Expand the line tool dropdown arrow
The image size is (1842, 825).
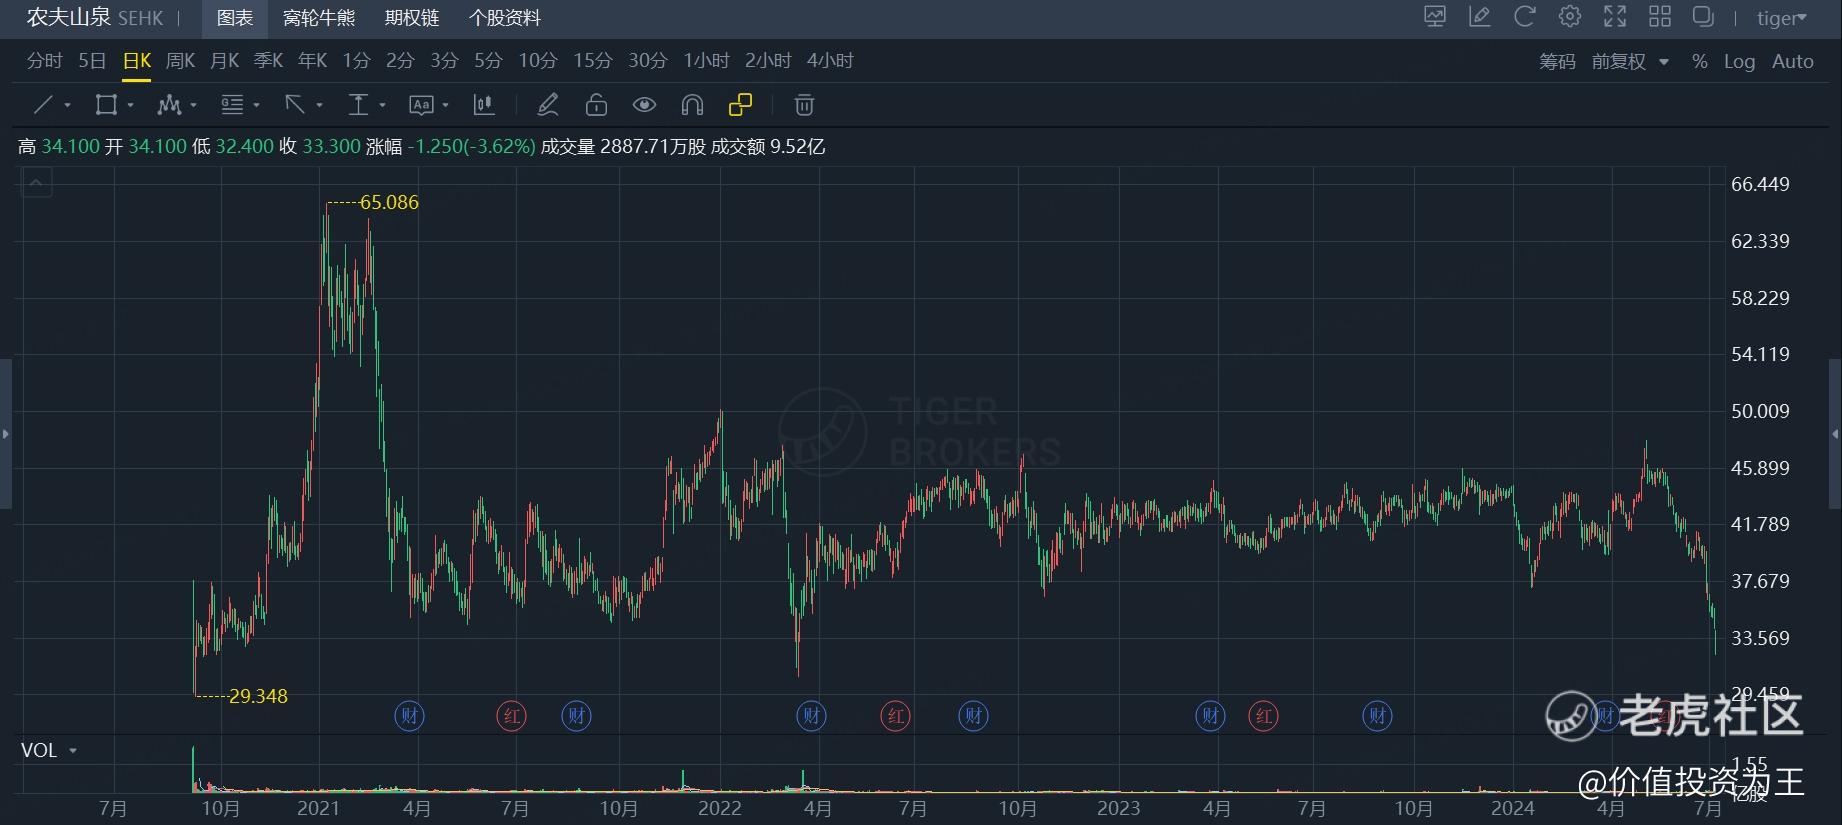[68, 105]
